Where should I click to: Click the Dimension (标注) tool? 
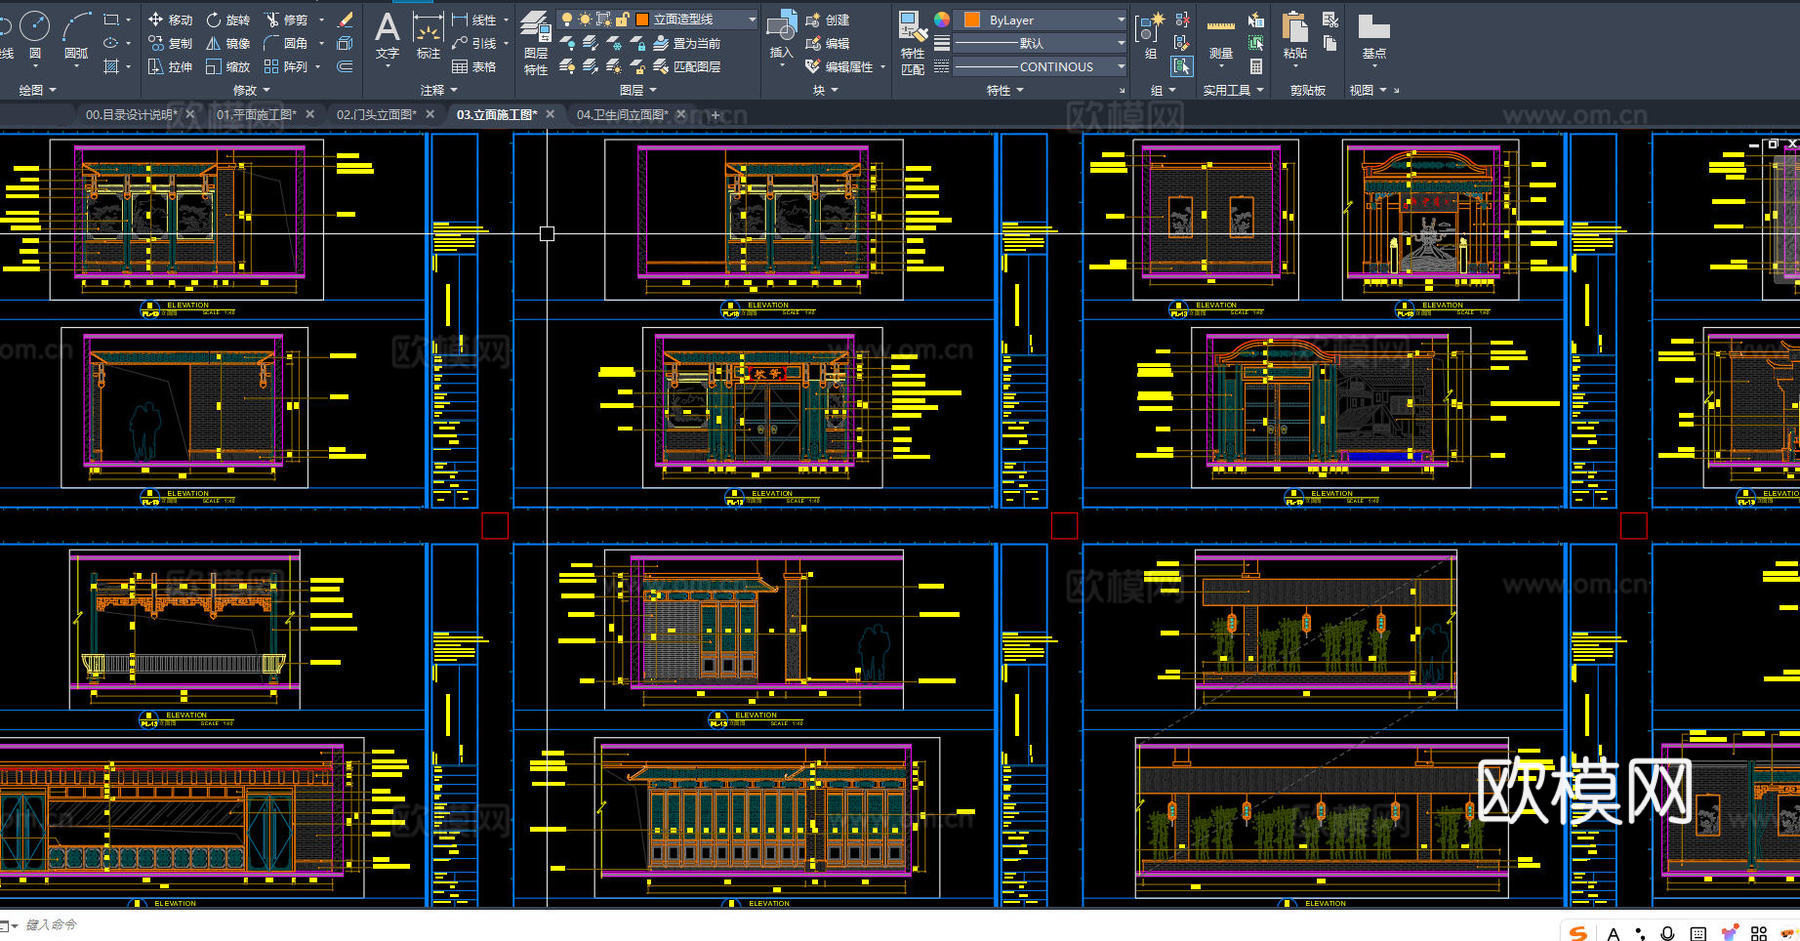(428, 35)
